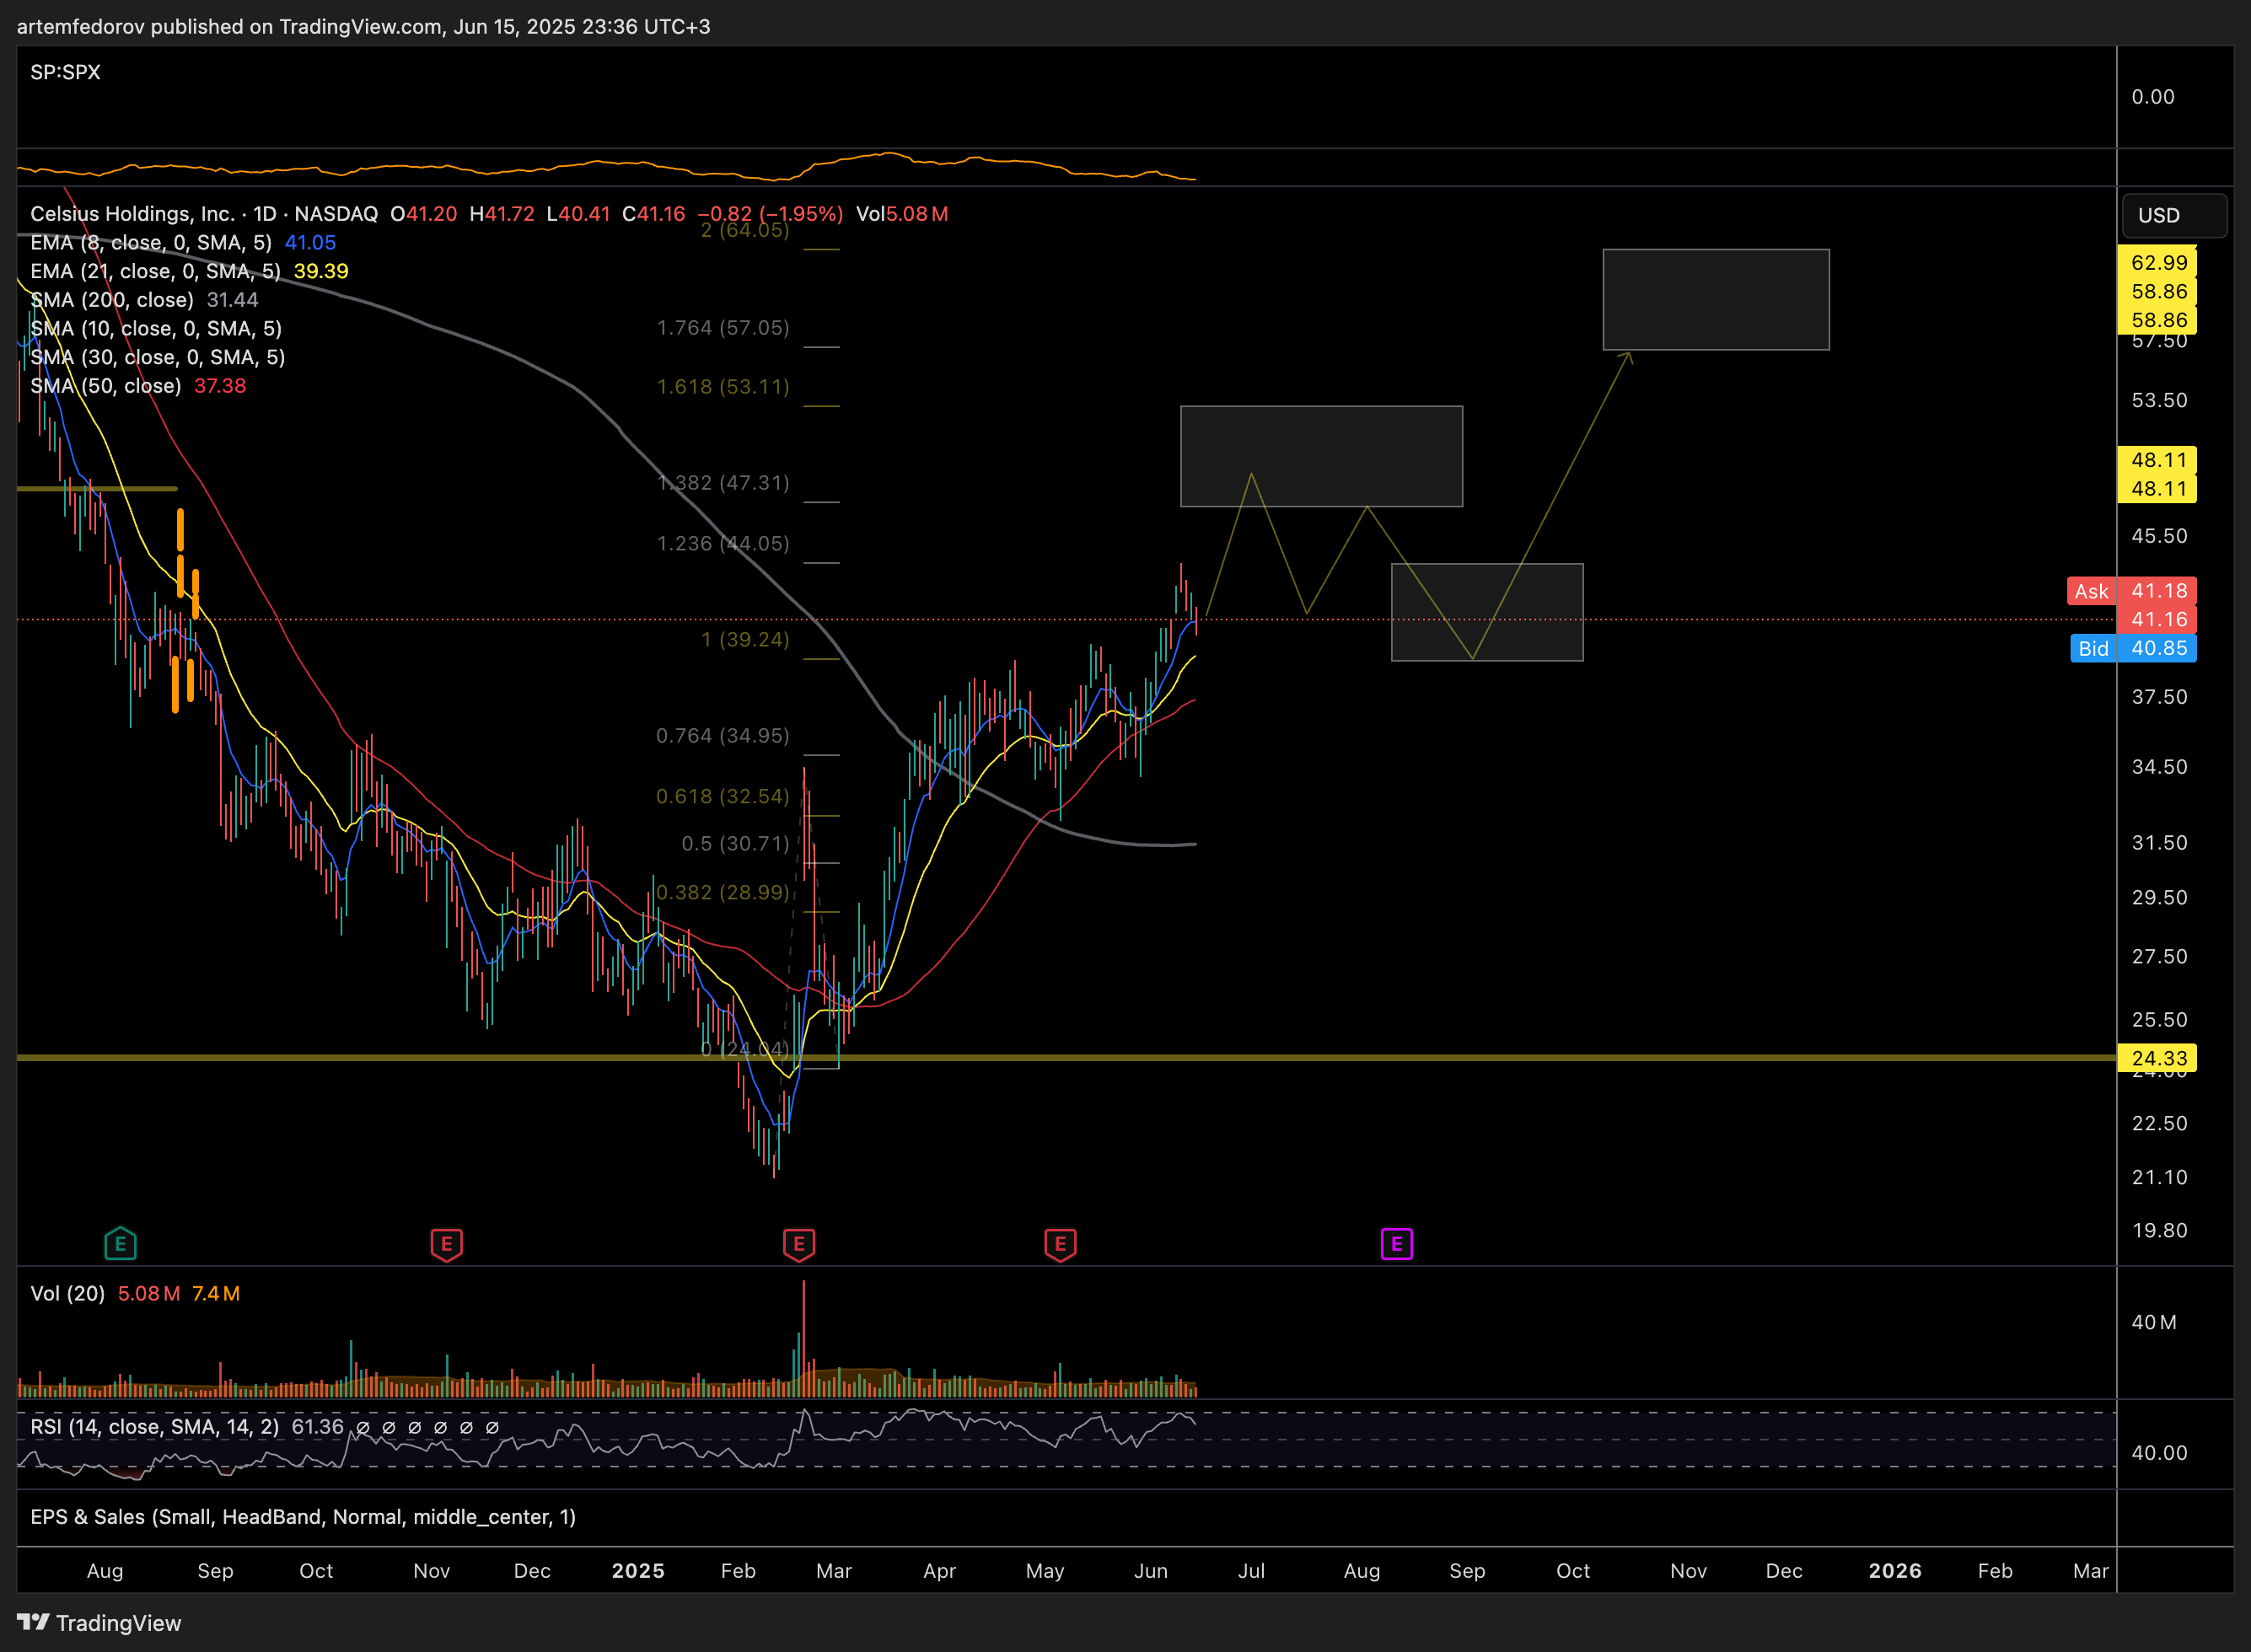Viewport: 2251px width, 1652px height.
Task: Click the 37.50 price axis tick
Action: (2159, 696)
